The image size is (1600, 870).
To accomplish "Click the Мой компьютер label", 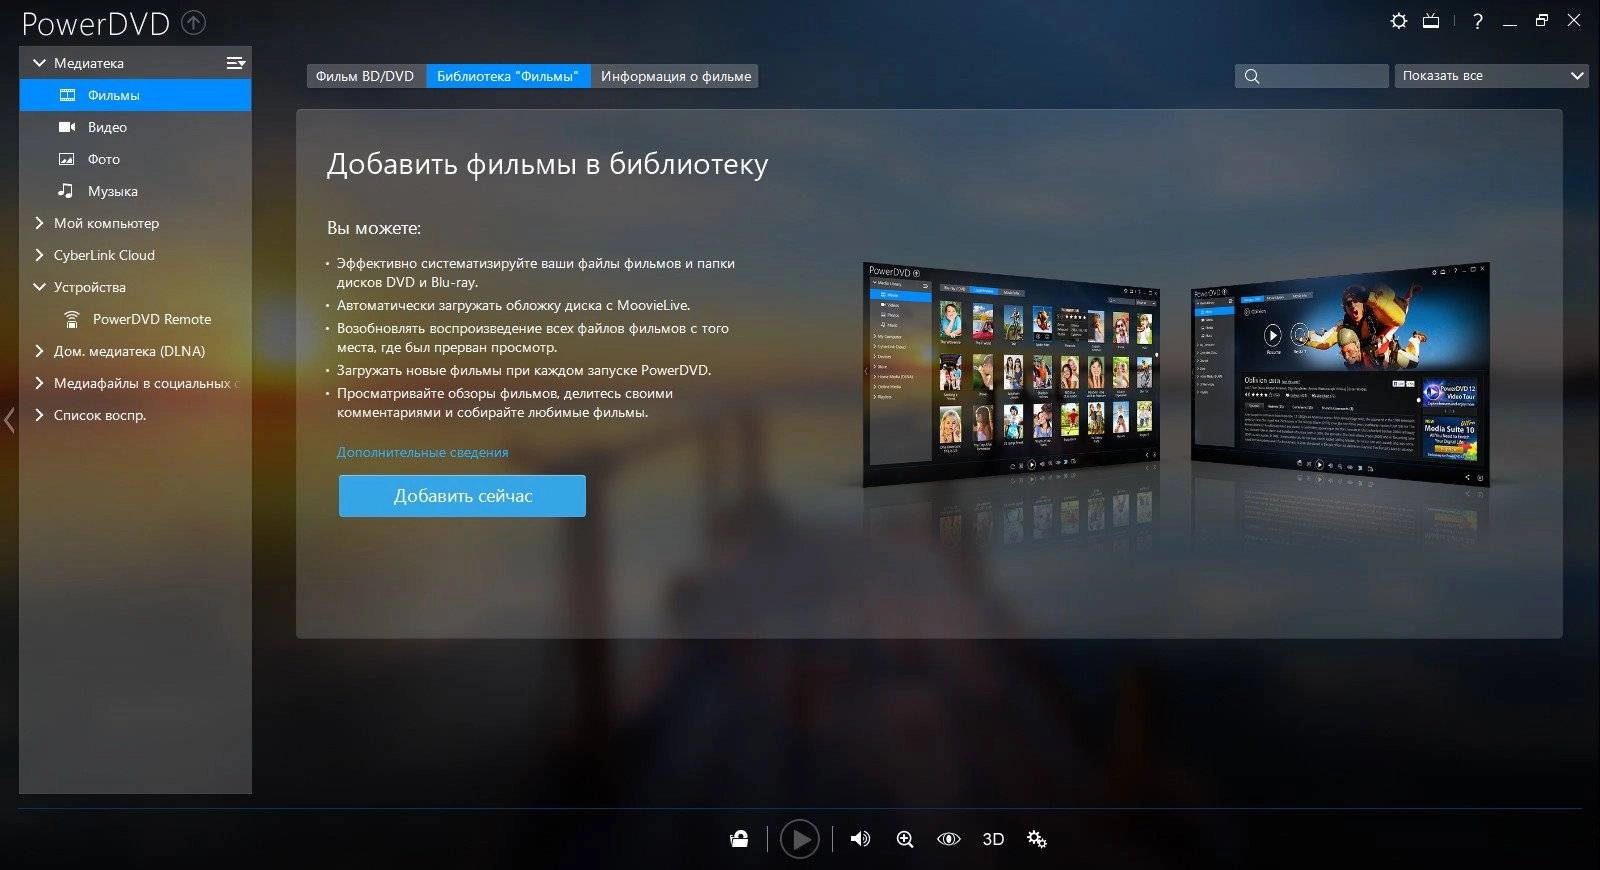I will point(106,223).
